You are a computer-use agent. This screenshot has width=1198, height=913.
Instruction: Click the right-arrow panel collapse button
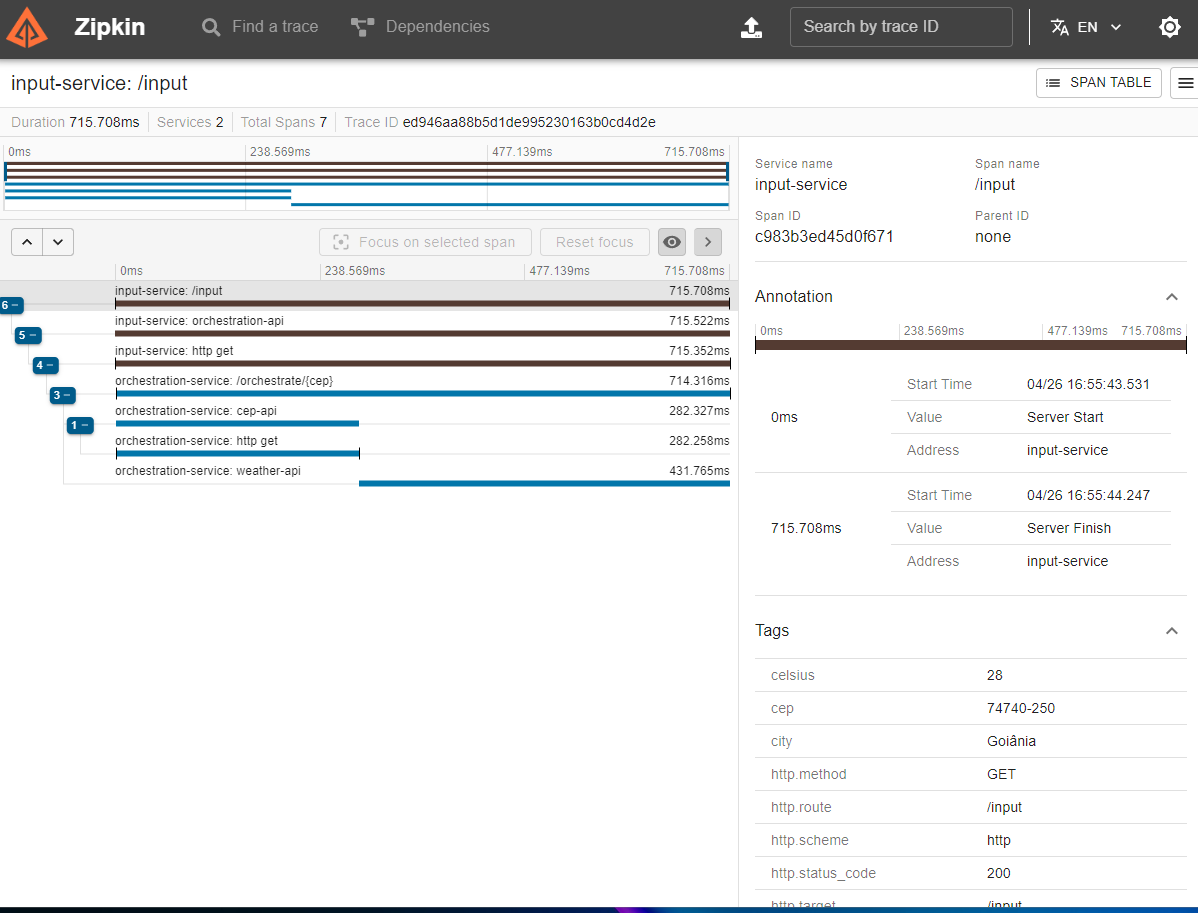point(707,242)
